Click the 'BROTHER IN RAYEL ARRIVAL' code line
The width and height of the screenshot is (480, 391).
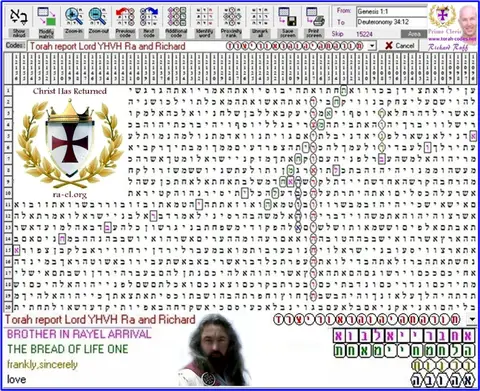click(x=79, y=334)
